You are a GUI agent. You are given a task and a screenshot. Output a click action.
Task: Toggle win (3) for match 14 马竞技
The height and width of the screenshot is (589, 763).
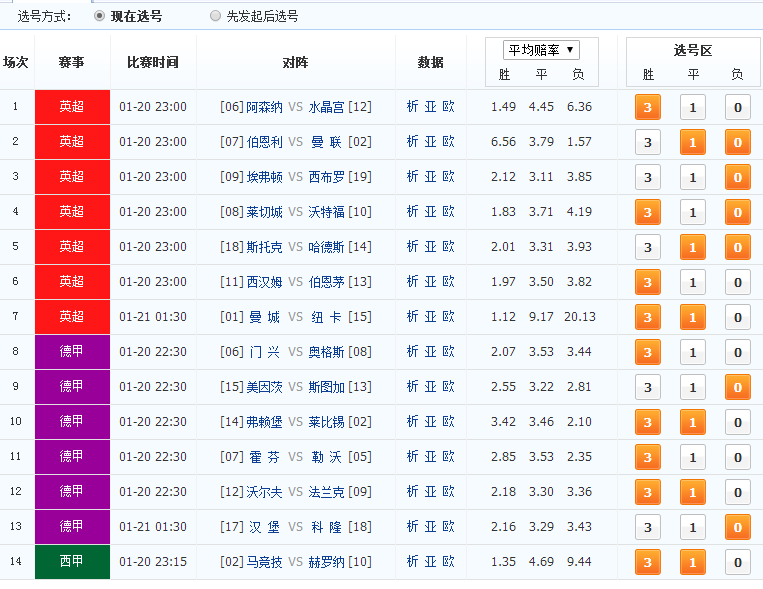point(648,562)
